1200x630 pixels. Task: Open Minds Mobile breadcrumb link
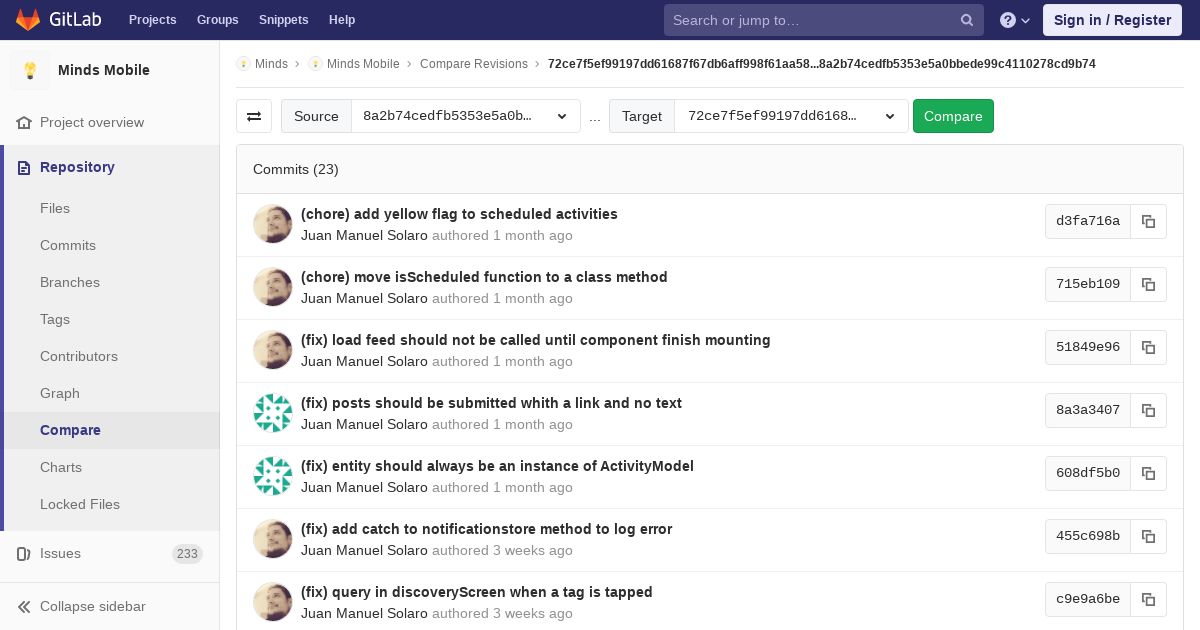coord(363,63)
